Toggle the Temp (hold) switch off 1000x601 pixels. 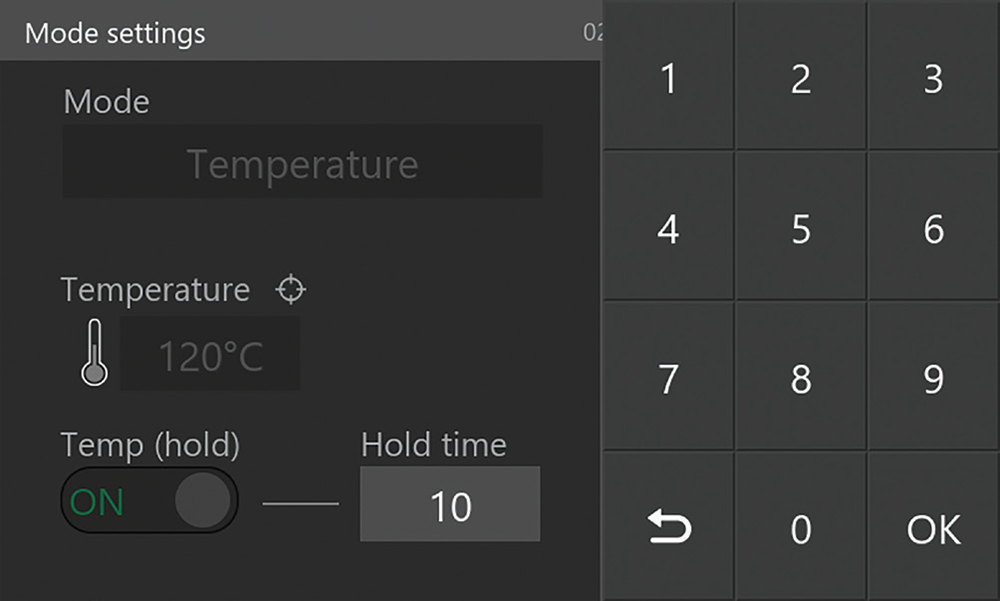pyautogui.click(x=150, y=501)
